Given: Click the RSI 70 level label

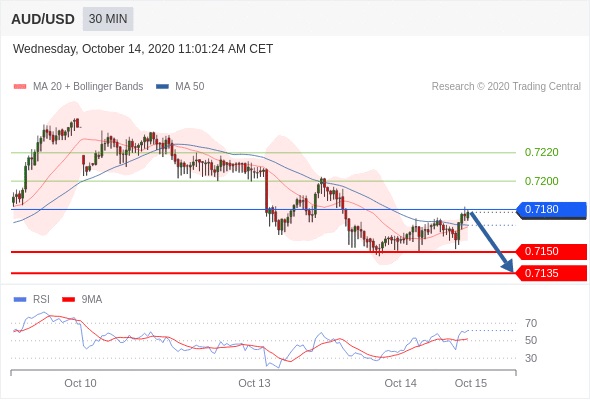Looking at the screenshot, I should point(531,323).
